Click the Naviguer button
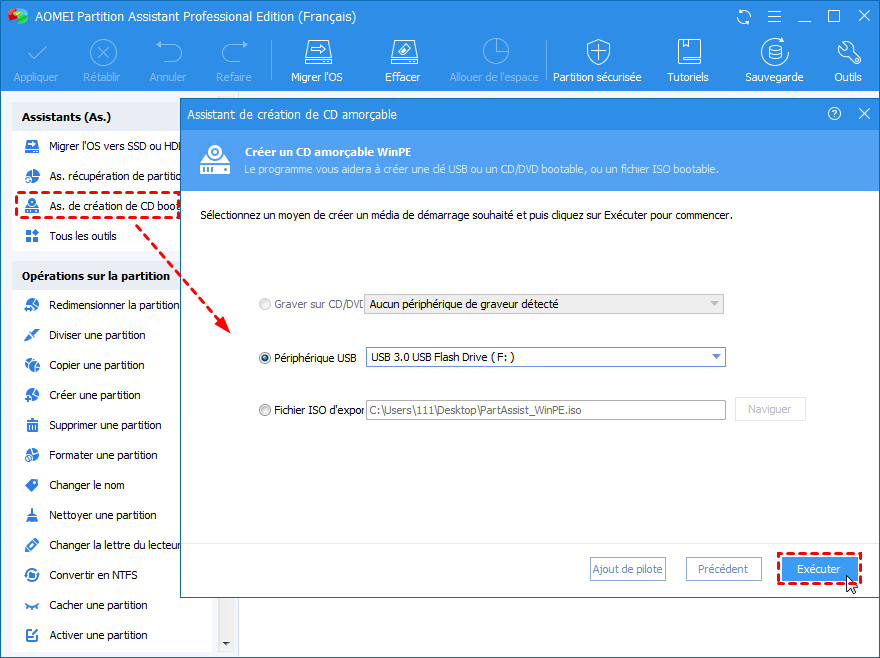The width and height of the screenshot is (880, 658). pyautogui.click(x=770, y=409)
